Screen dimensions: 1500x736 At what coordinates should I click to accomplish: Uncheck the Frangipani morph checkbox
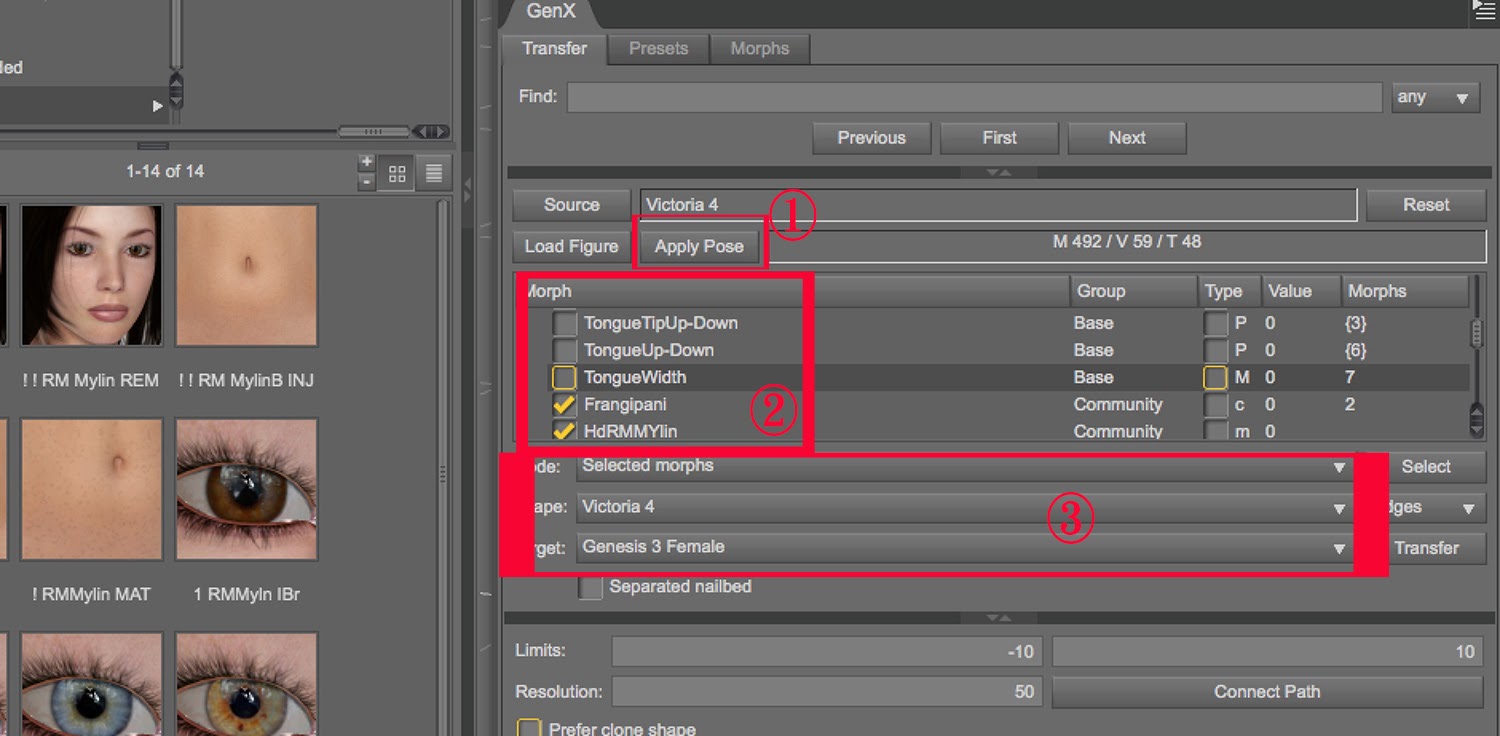tap(564, 405)
